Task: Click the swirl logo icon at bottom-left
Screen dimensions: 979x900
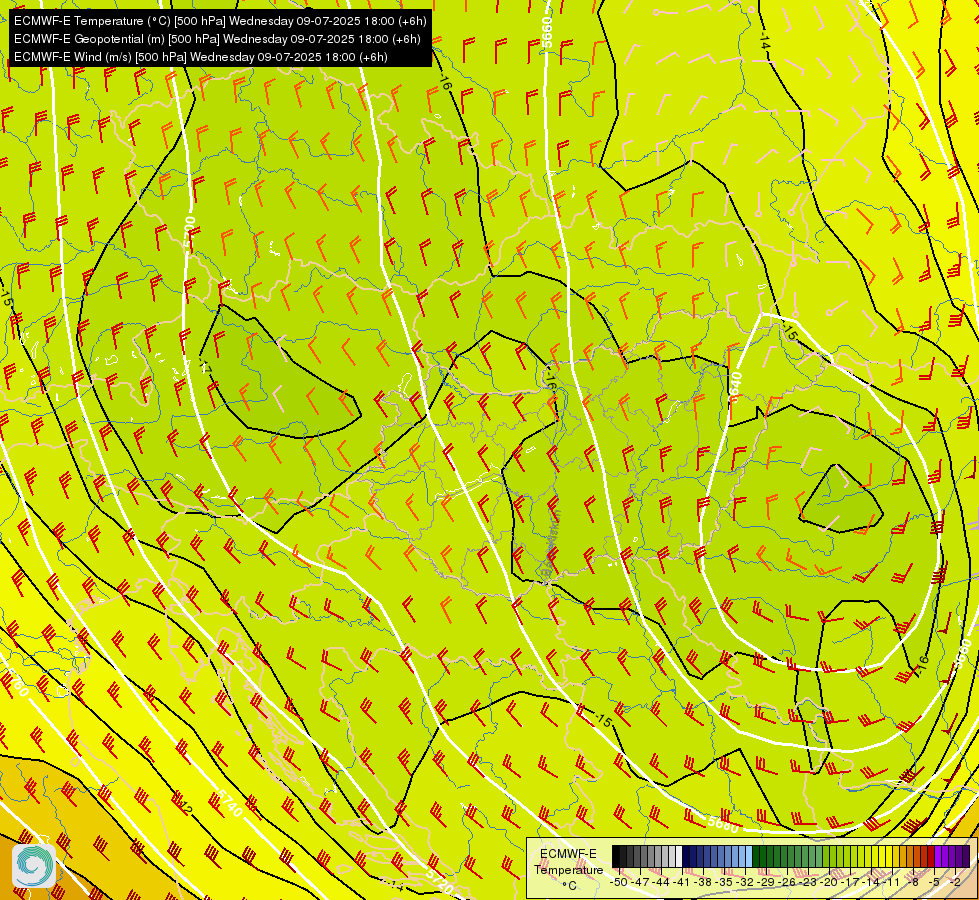Action: point(34,865)
